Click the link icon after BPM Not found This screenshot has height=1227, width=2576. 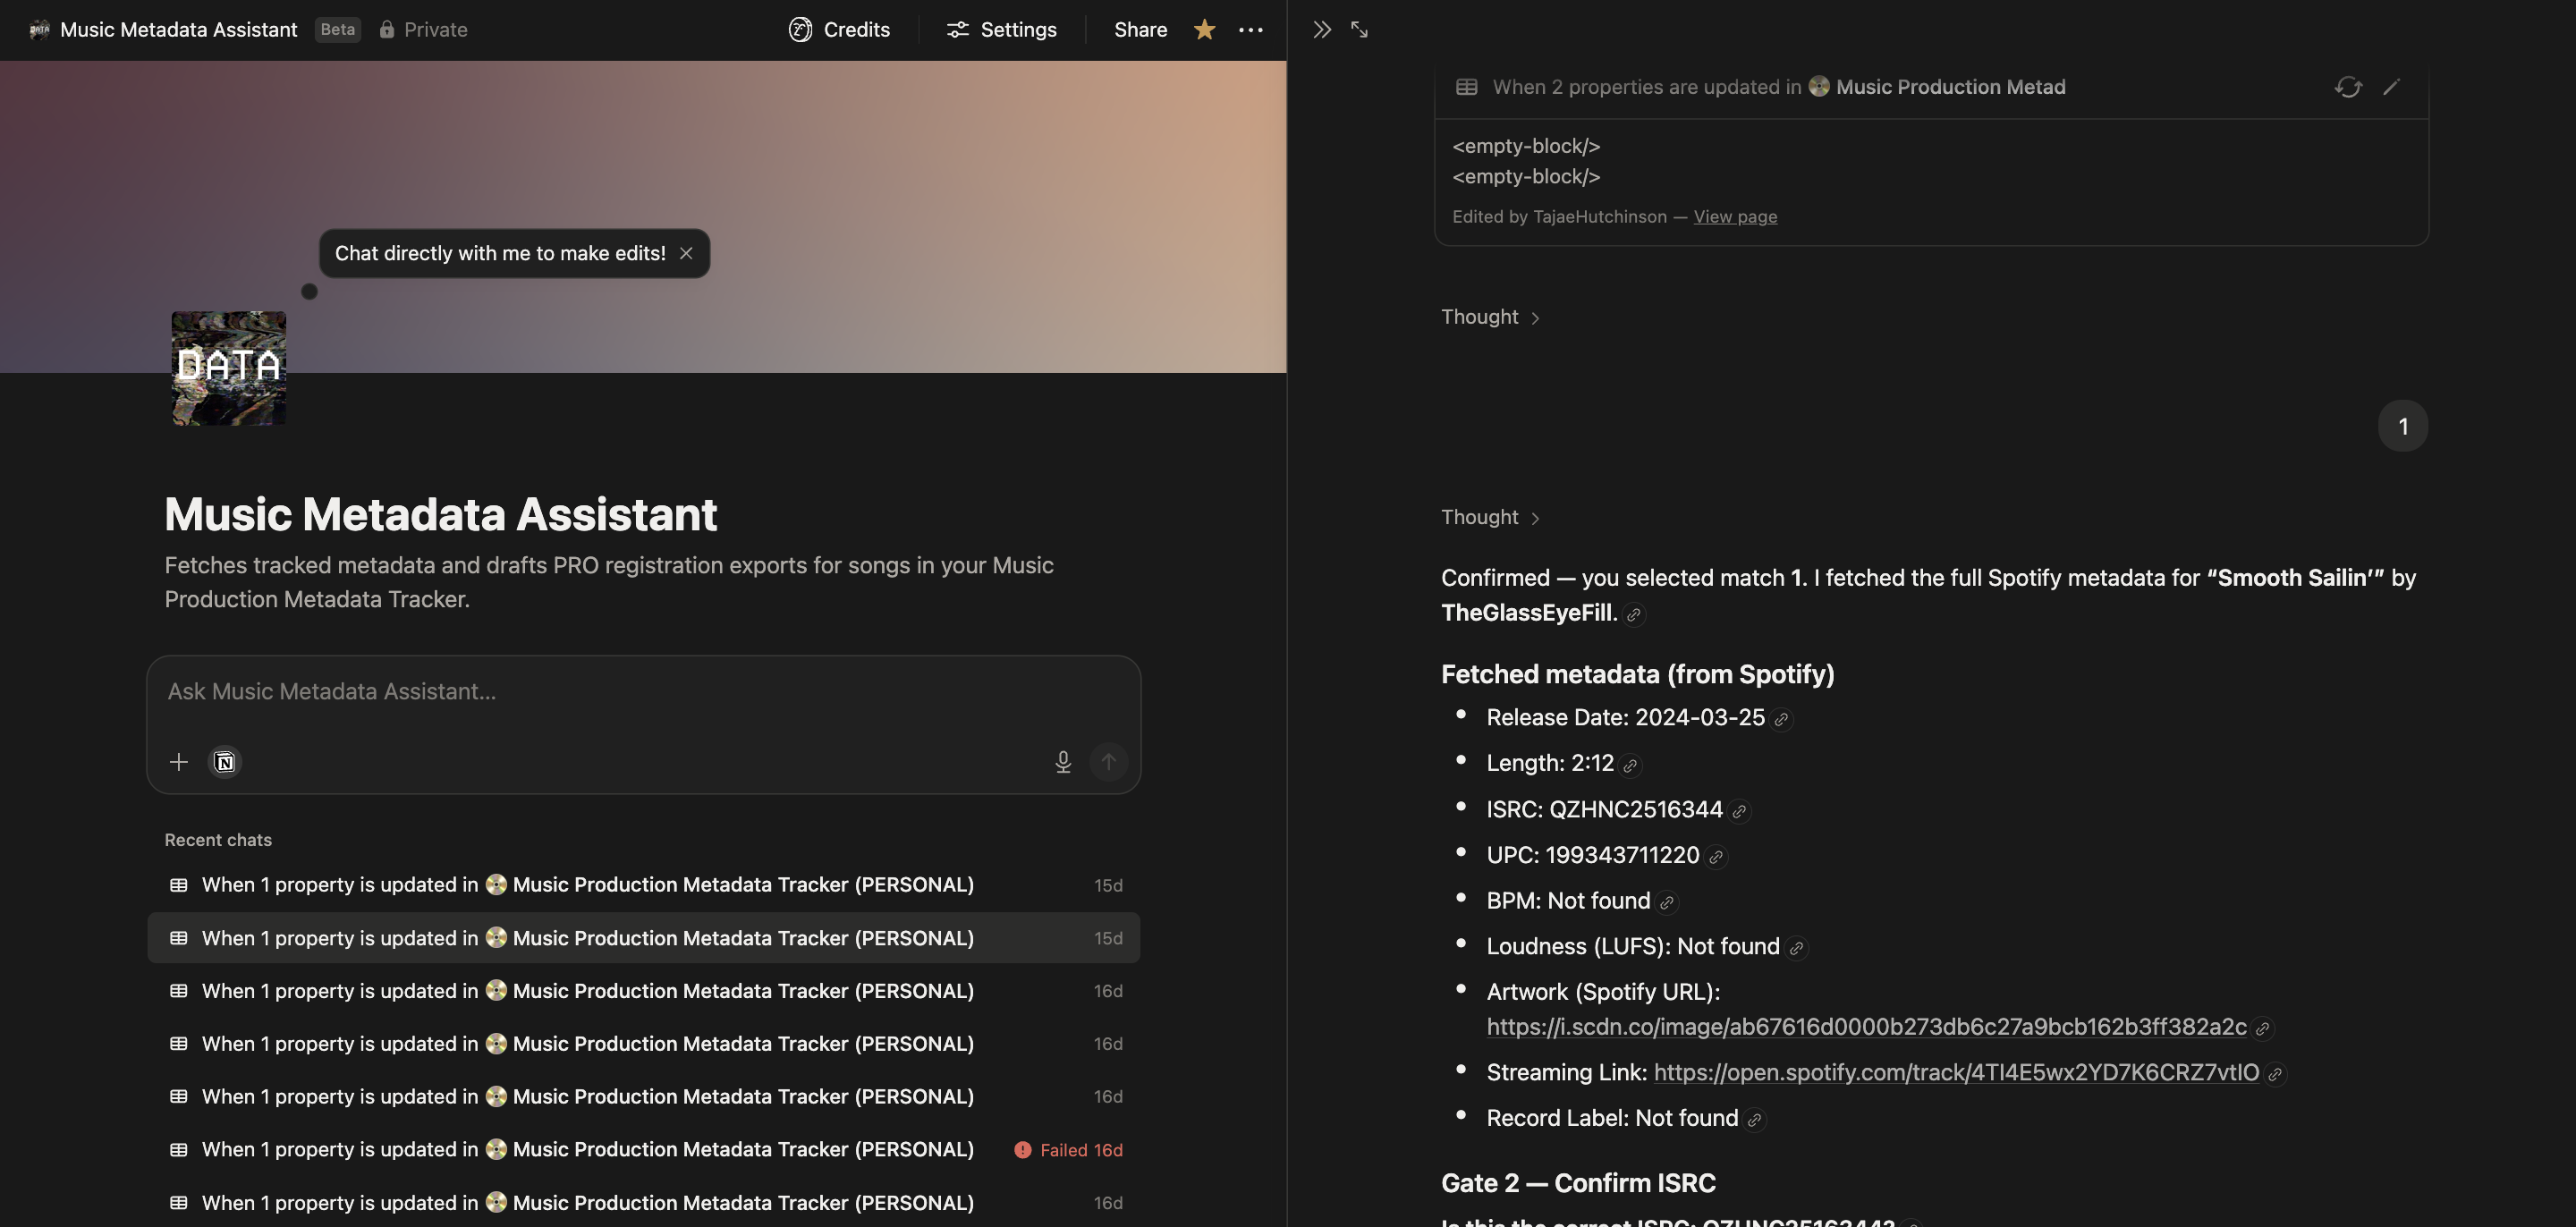coord(1667,902)
